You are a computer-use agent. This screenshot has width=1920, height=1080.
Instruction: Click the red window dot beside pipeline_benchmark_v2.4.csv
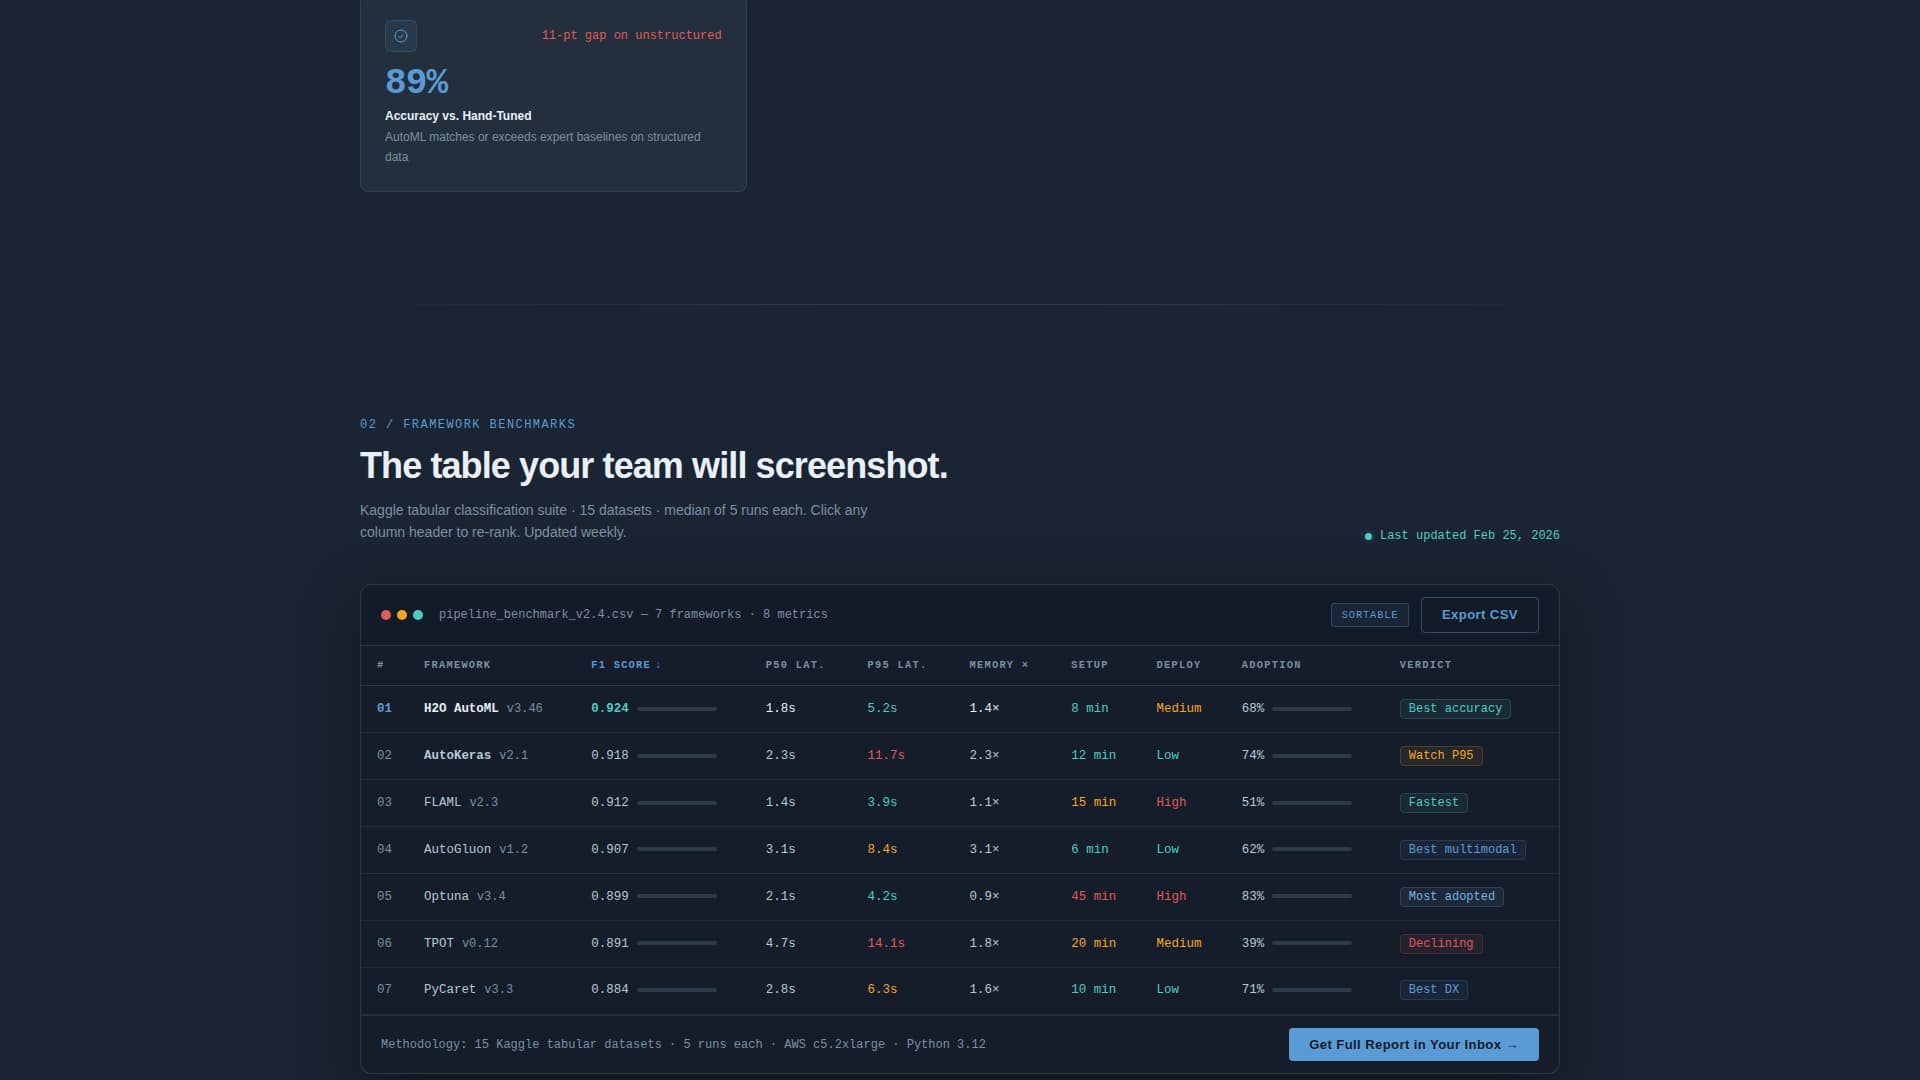point(386,615)
